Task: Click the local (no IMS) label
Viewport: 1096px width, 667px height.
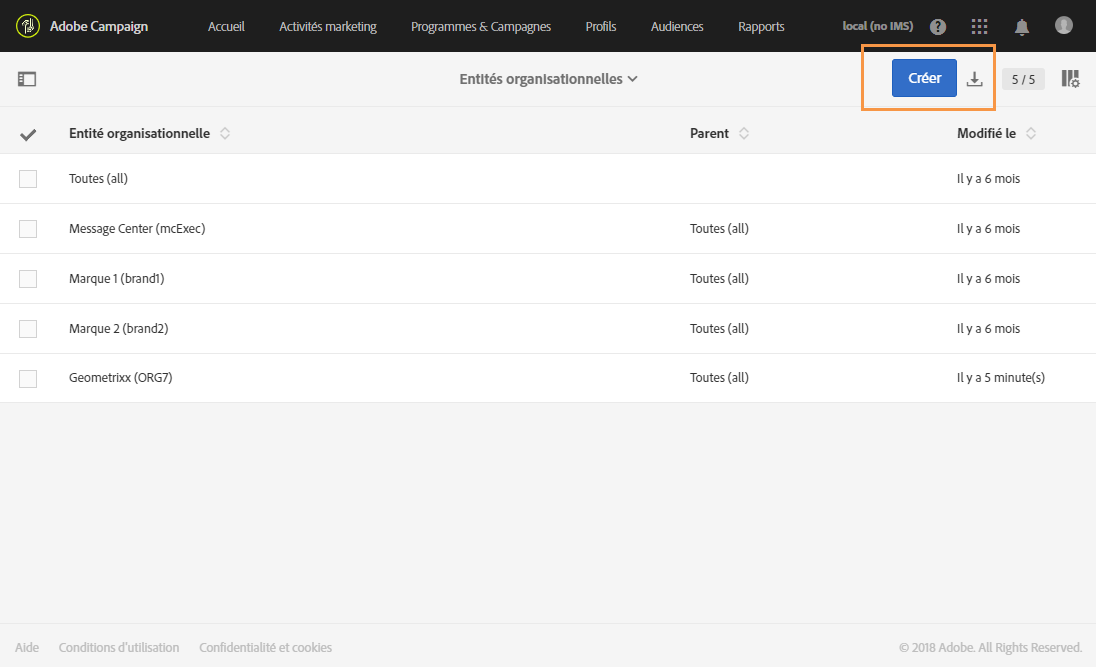Action: (x=877, y=26)
